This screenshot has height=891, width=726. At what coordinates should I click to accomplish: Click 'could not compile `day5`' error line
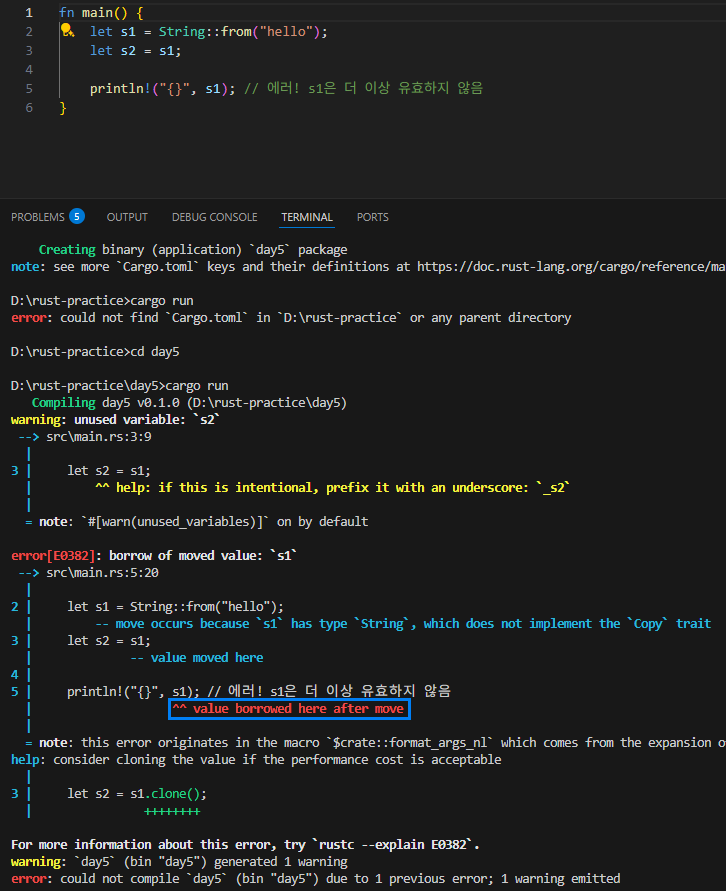point(315,879)
